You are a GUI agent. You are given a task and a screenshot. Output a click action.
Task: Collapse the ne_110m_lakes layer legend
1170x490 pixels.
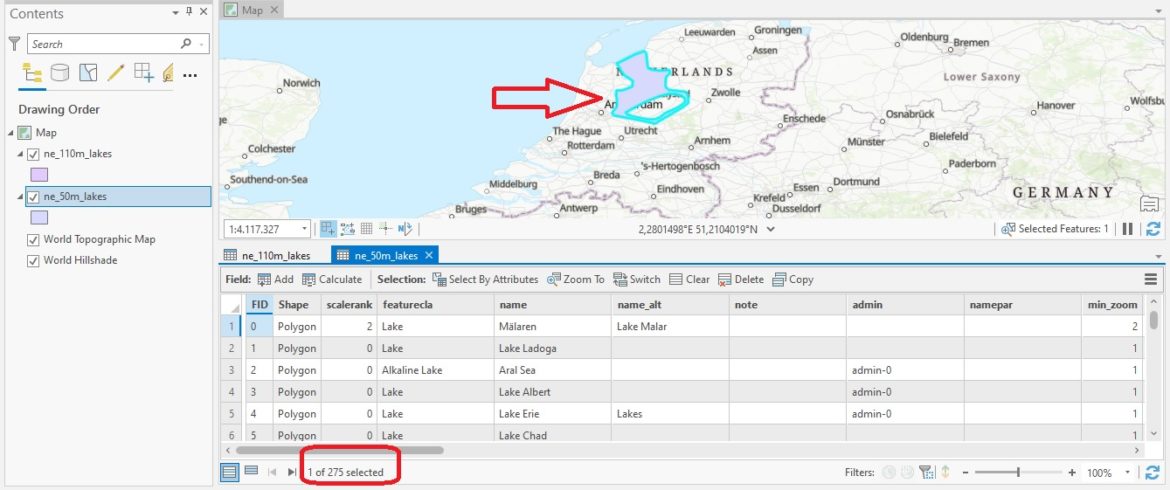tap(20, 154)
